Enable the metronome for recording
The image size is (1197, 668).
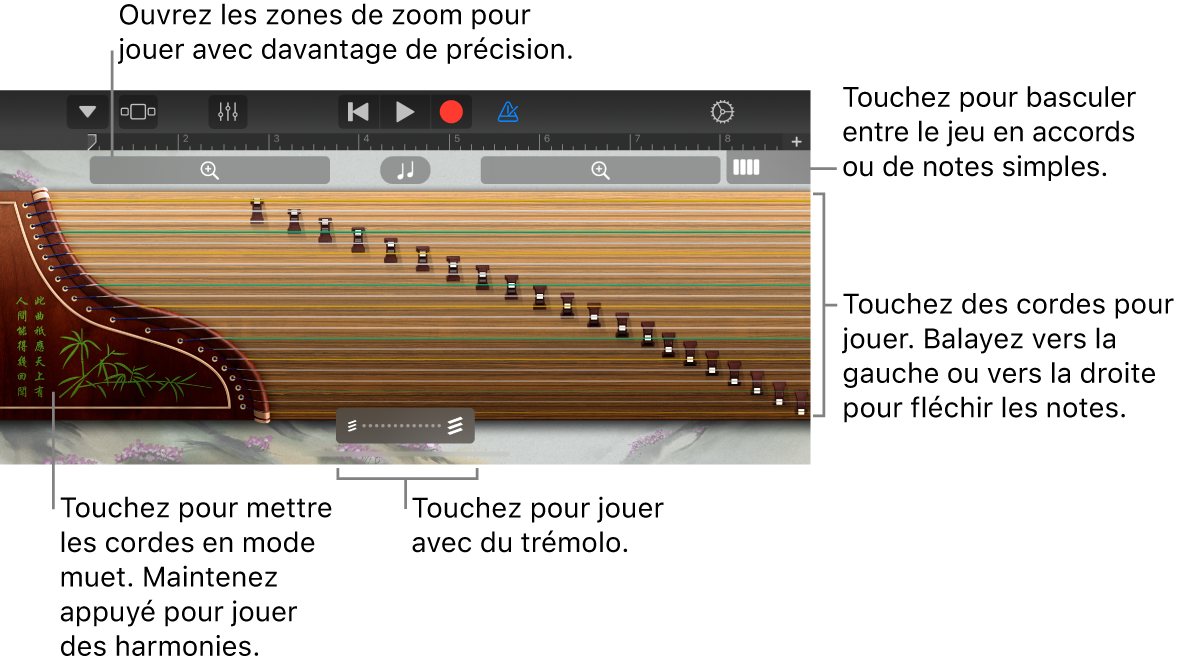tap(508, 112)
